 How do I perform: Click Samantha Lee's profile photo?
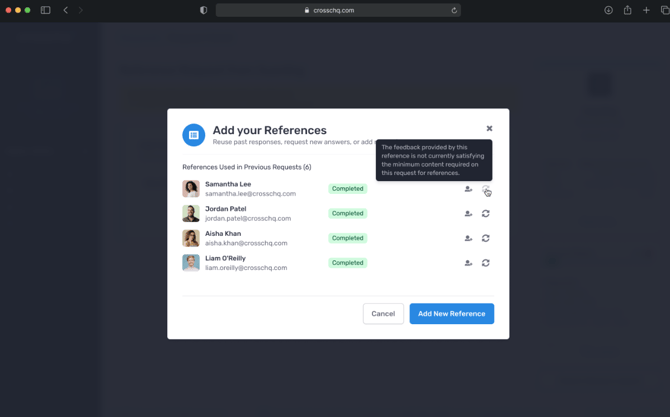click(191, 189)
